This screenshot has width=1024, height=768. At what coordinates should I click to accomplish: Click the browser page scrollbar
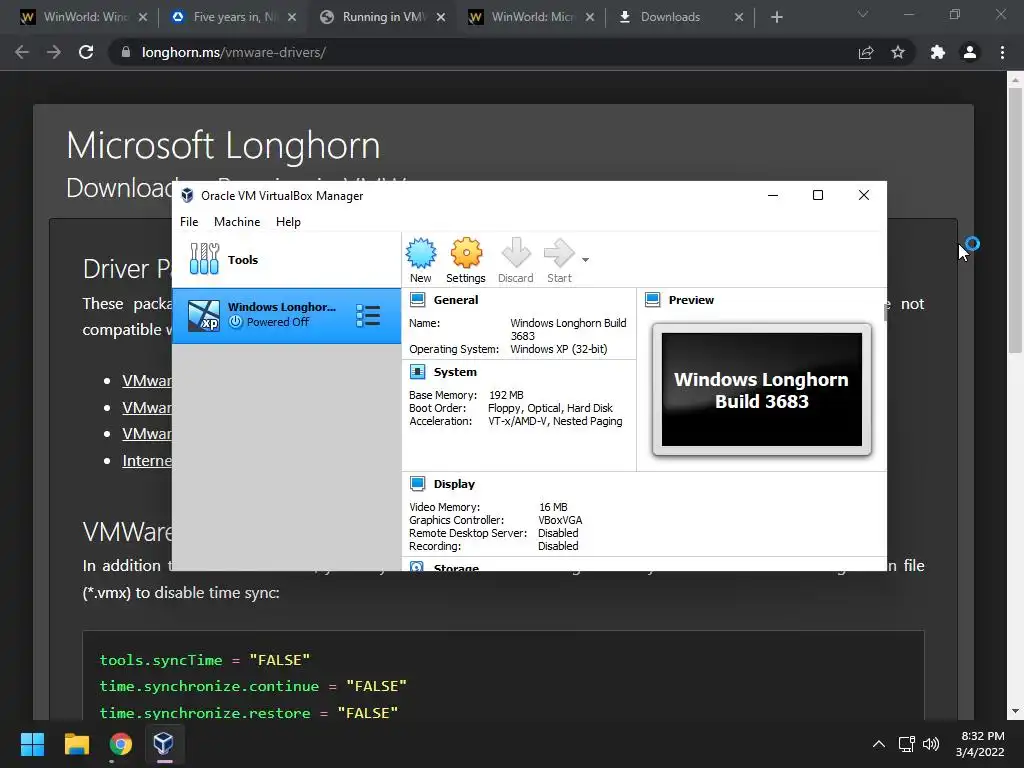tap(1015, 221)
